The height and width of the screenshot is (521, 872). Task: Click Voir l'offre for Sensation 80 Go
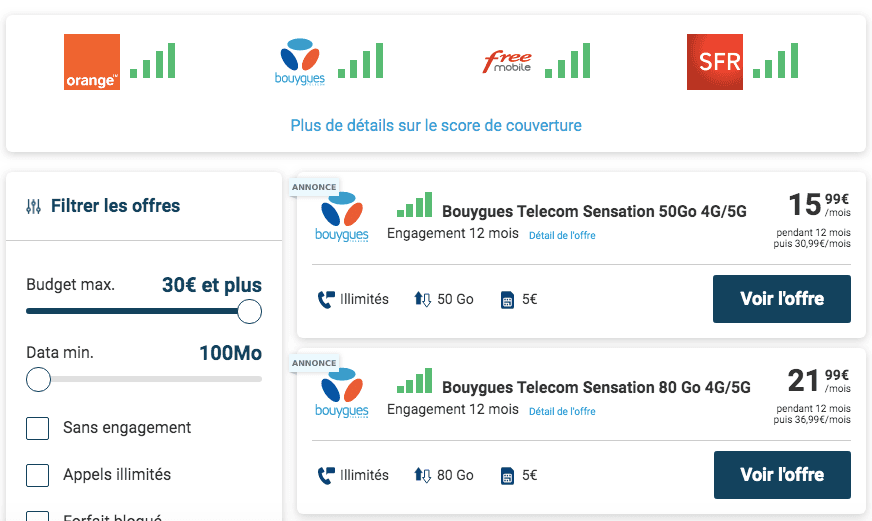[782, 475]
